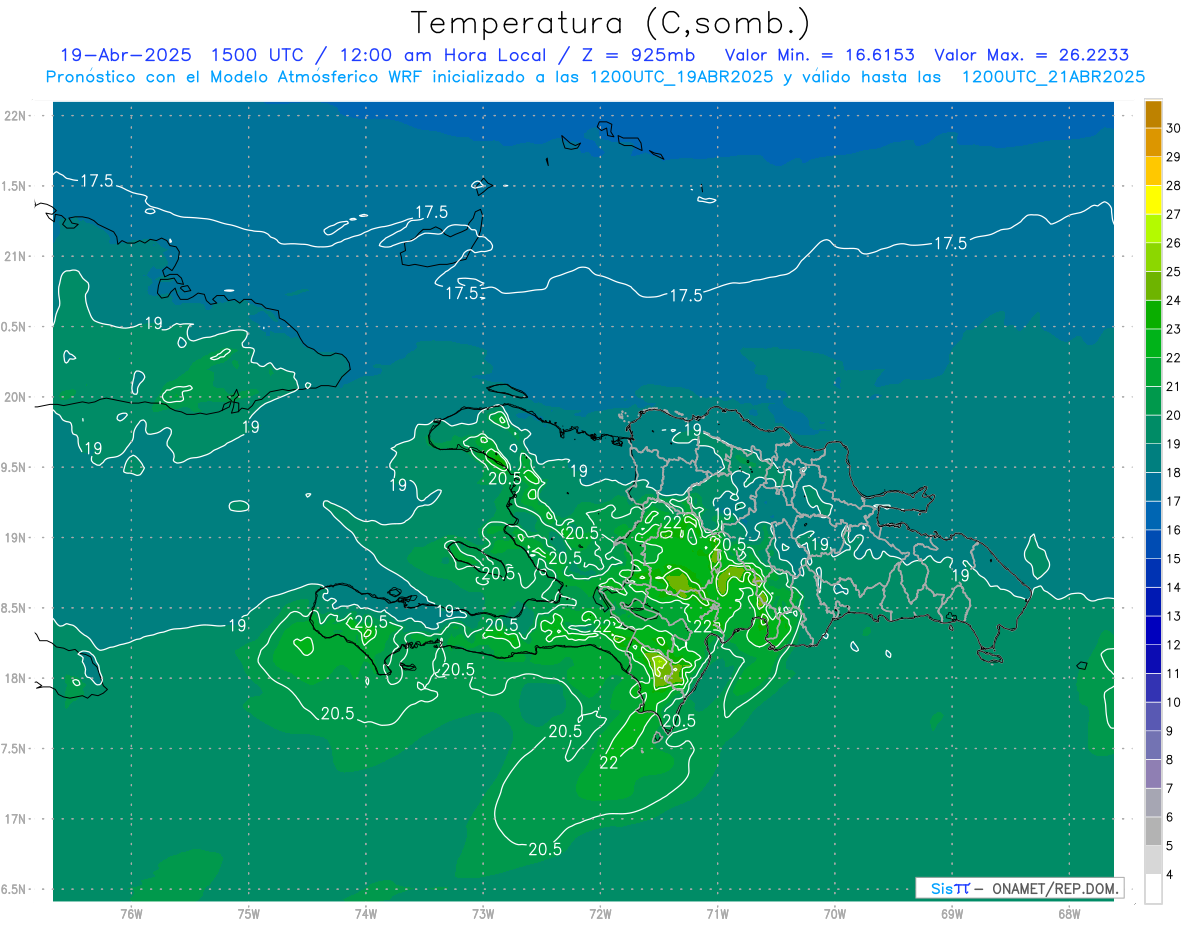The image size is (1200, 927).
Task: Click the '74W' longitude axis label
Action: [x=365, y=914]
